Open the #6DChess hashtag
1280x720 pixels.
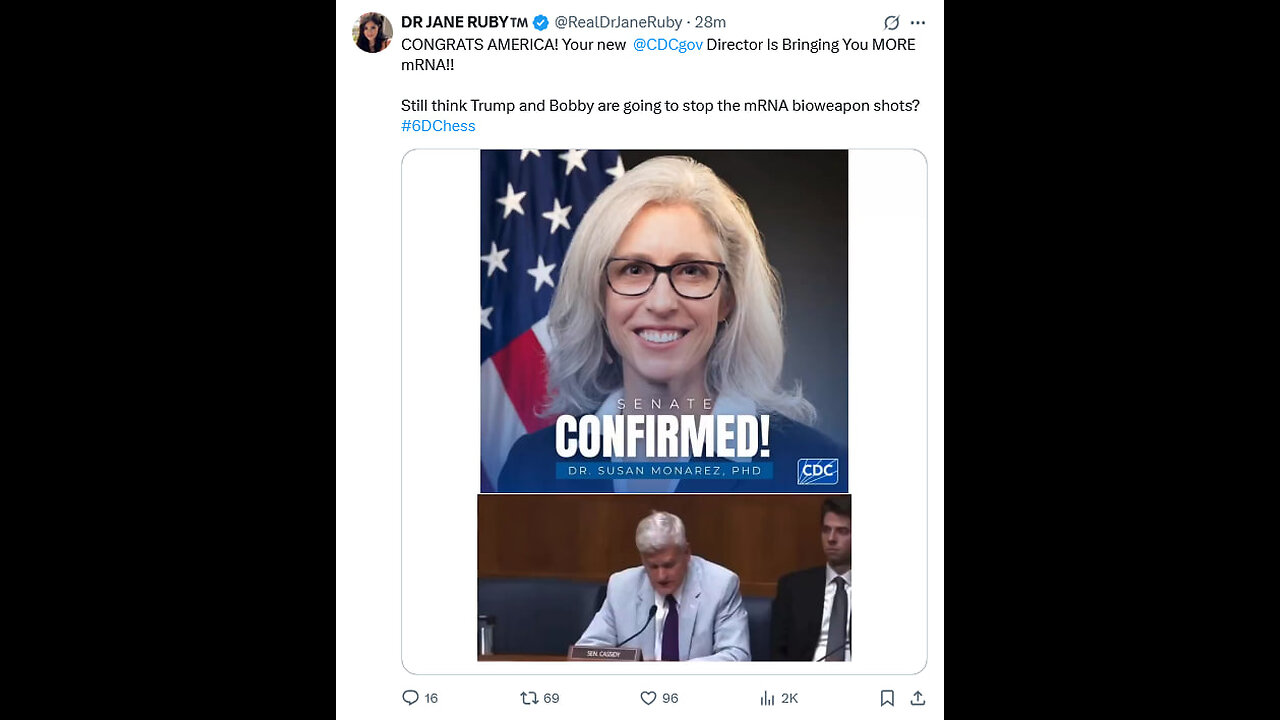click(438, 126)
